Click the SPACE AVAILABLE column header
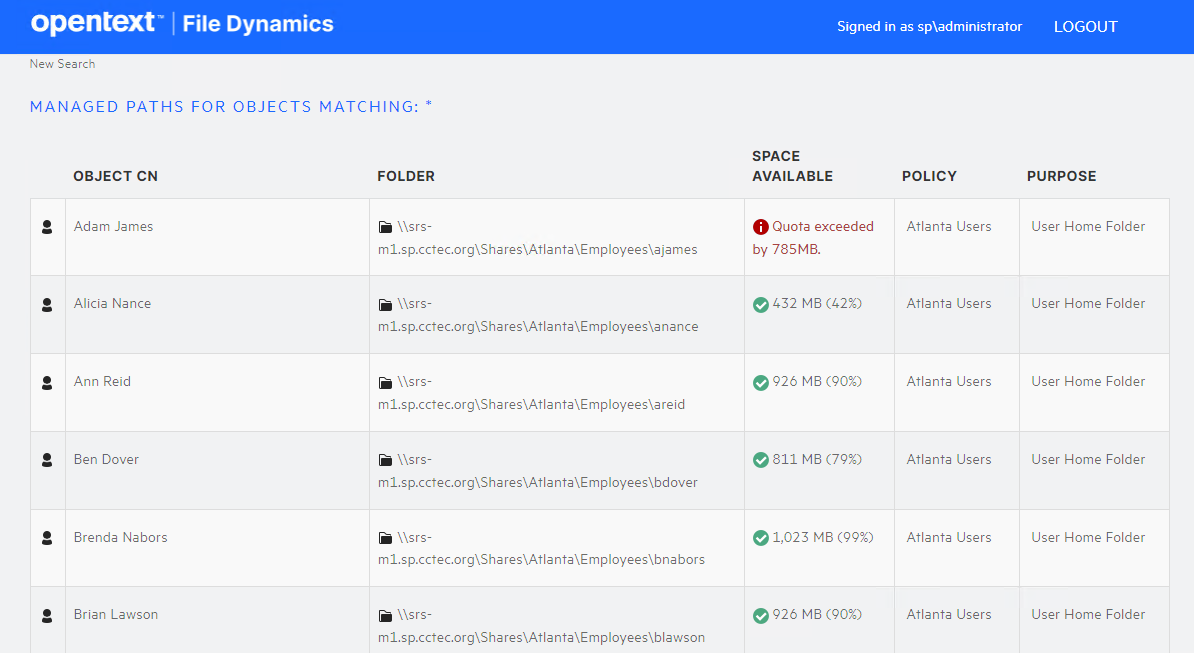This screenshot has height=653, width=1194. [792, 166]
